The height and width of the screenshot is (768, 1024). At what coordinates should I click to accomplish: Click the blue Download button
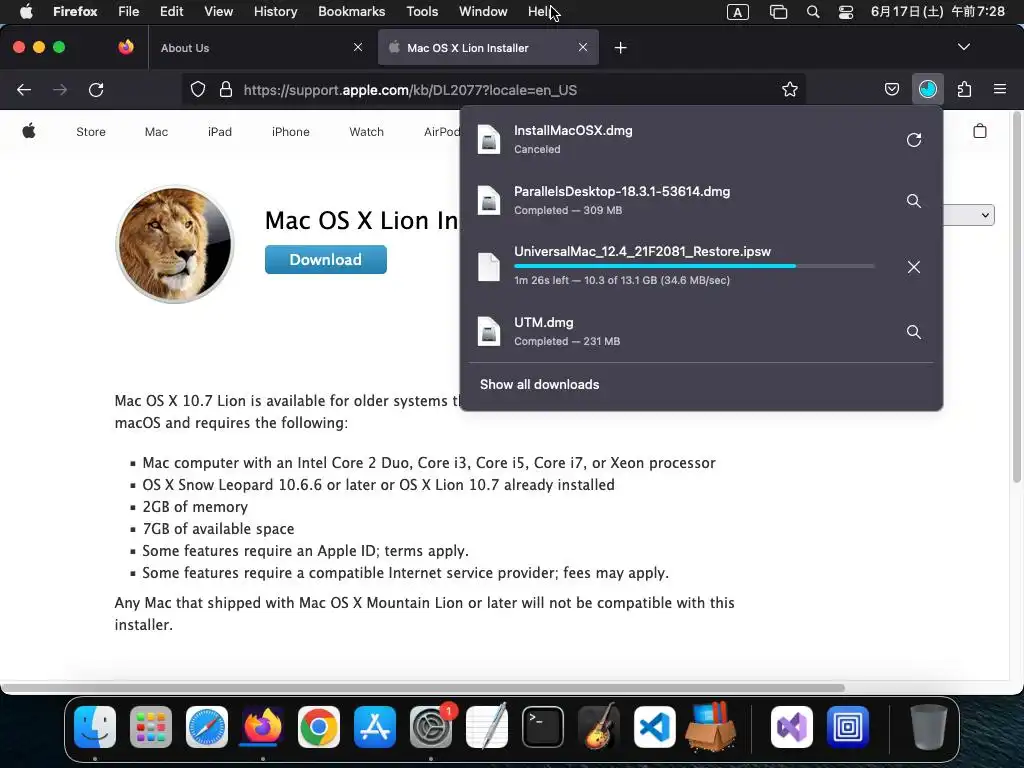click(325, 259)
